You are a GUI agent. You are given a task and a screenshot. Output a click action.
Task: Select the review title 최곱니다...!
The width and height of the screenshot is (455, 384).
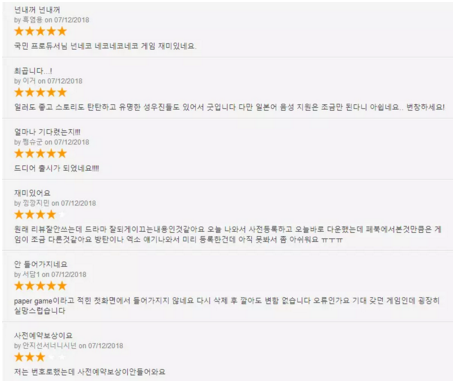pyautogui.click(x=33, y=71)
